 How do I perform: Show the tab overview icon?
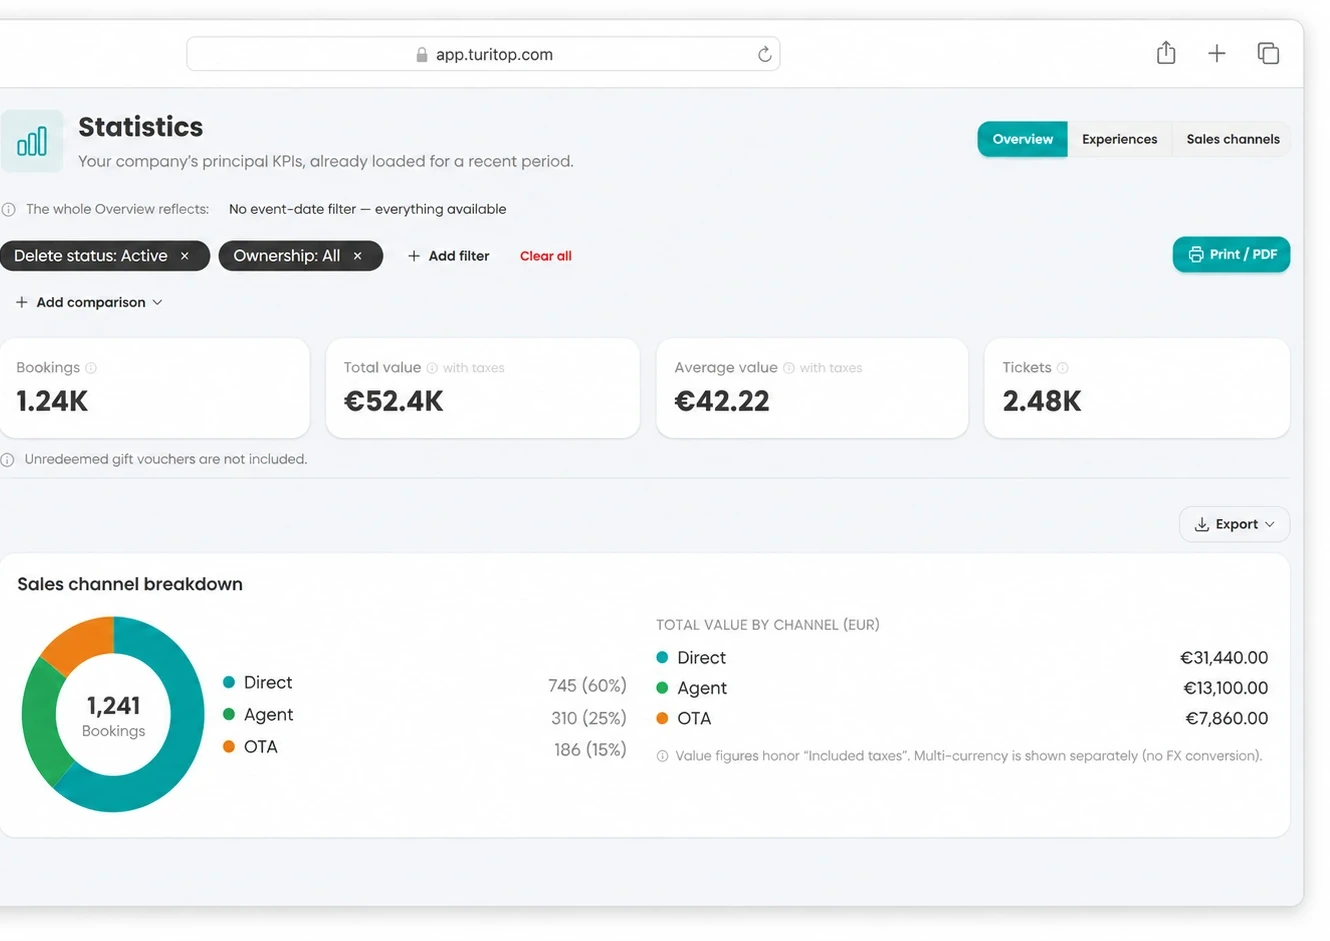point(1268,54)
